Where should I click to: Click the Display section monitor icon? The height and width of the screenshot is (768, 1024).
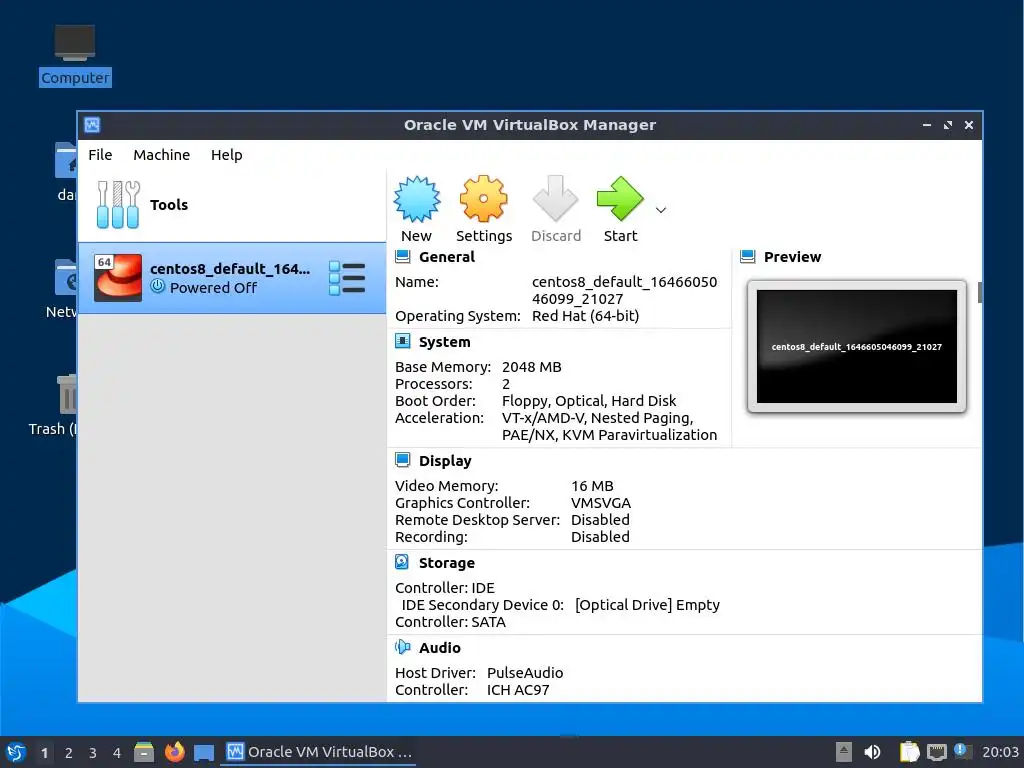[x=403, y=460]
